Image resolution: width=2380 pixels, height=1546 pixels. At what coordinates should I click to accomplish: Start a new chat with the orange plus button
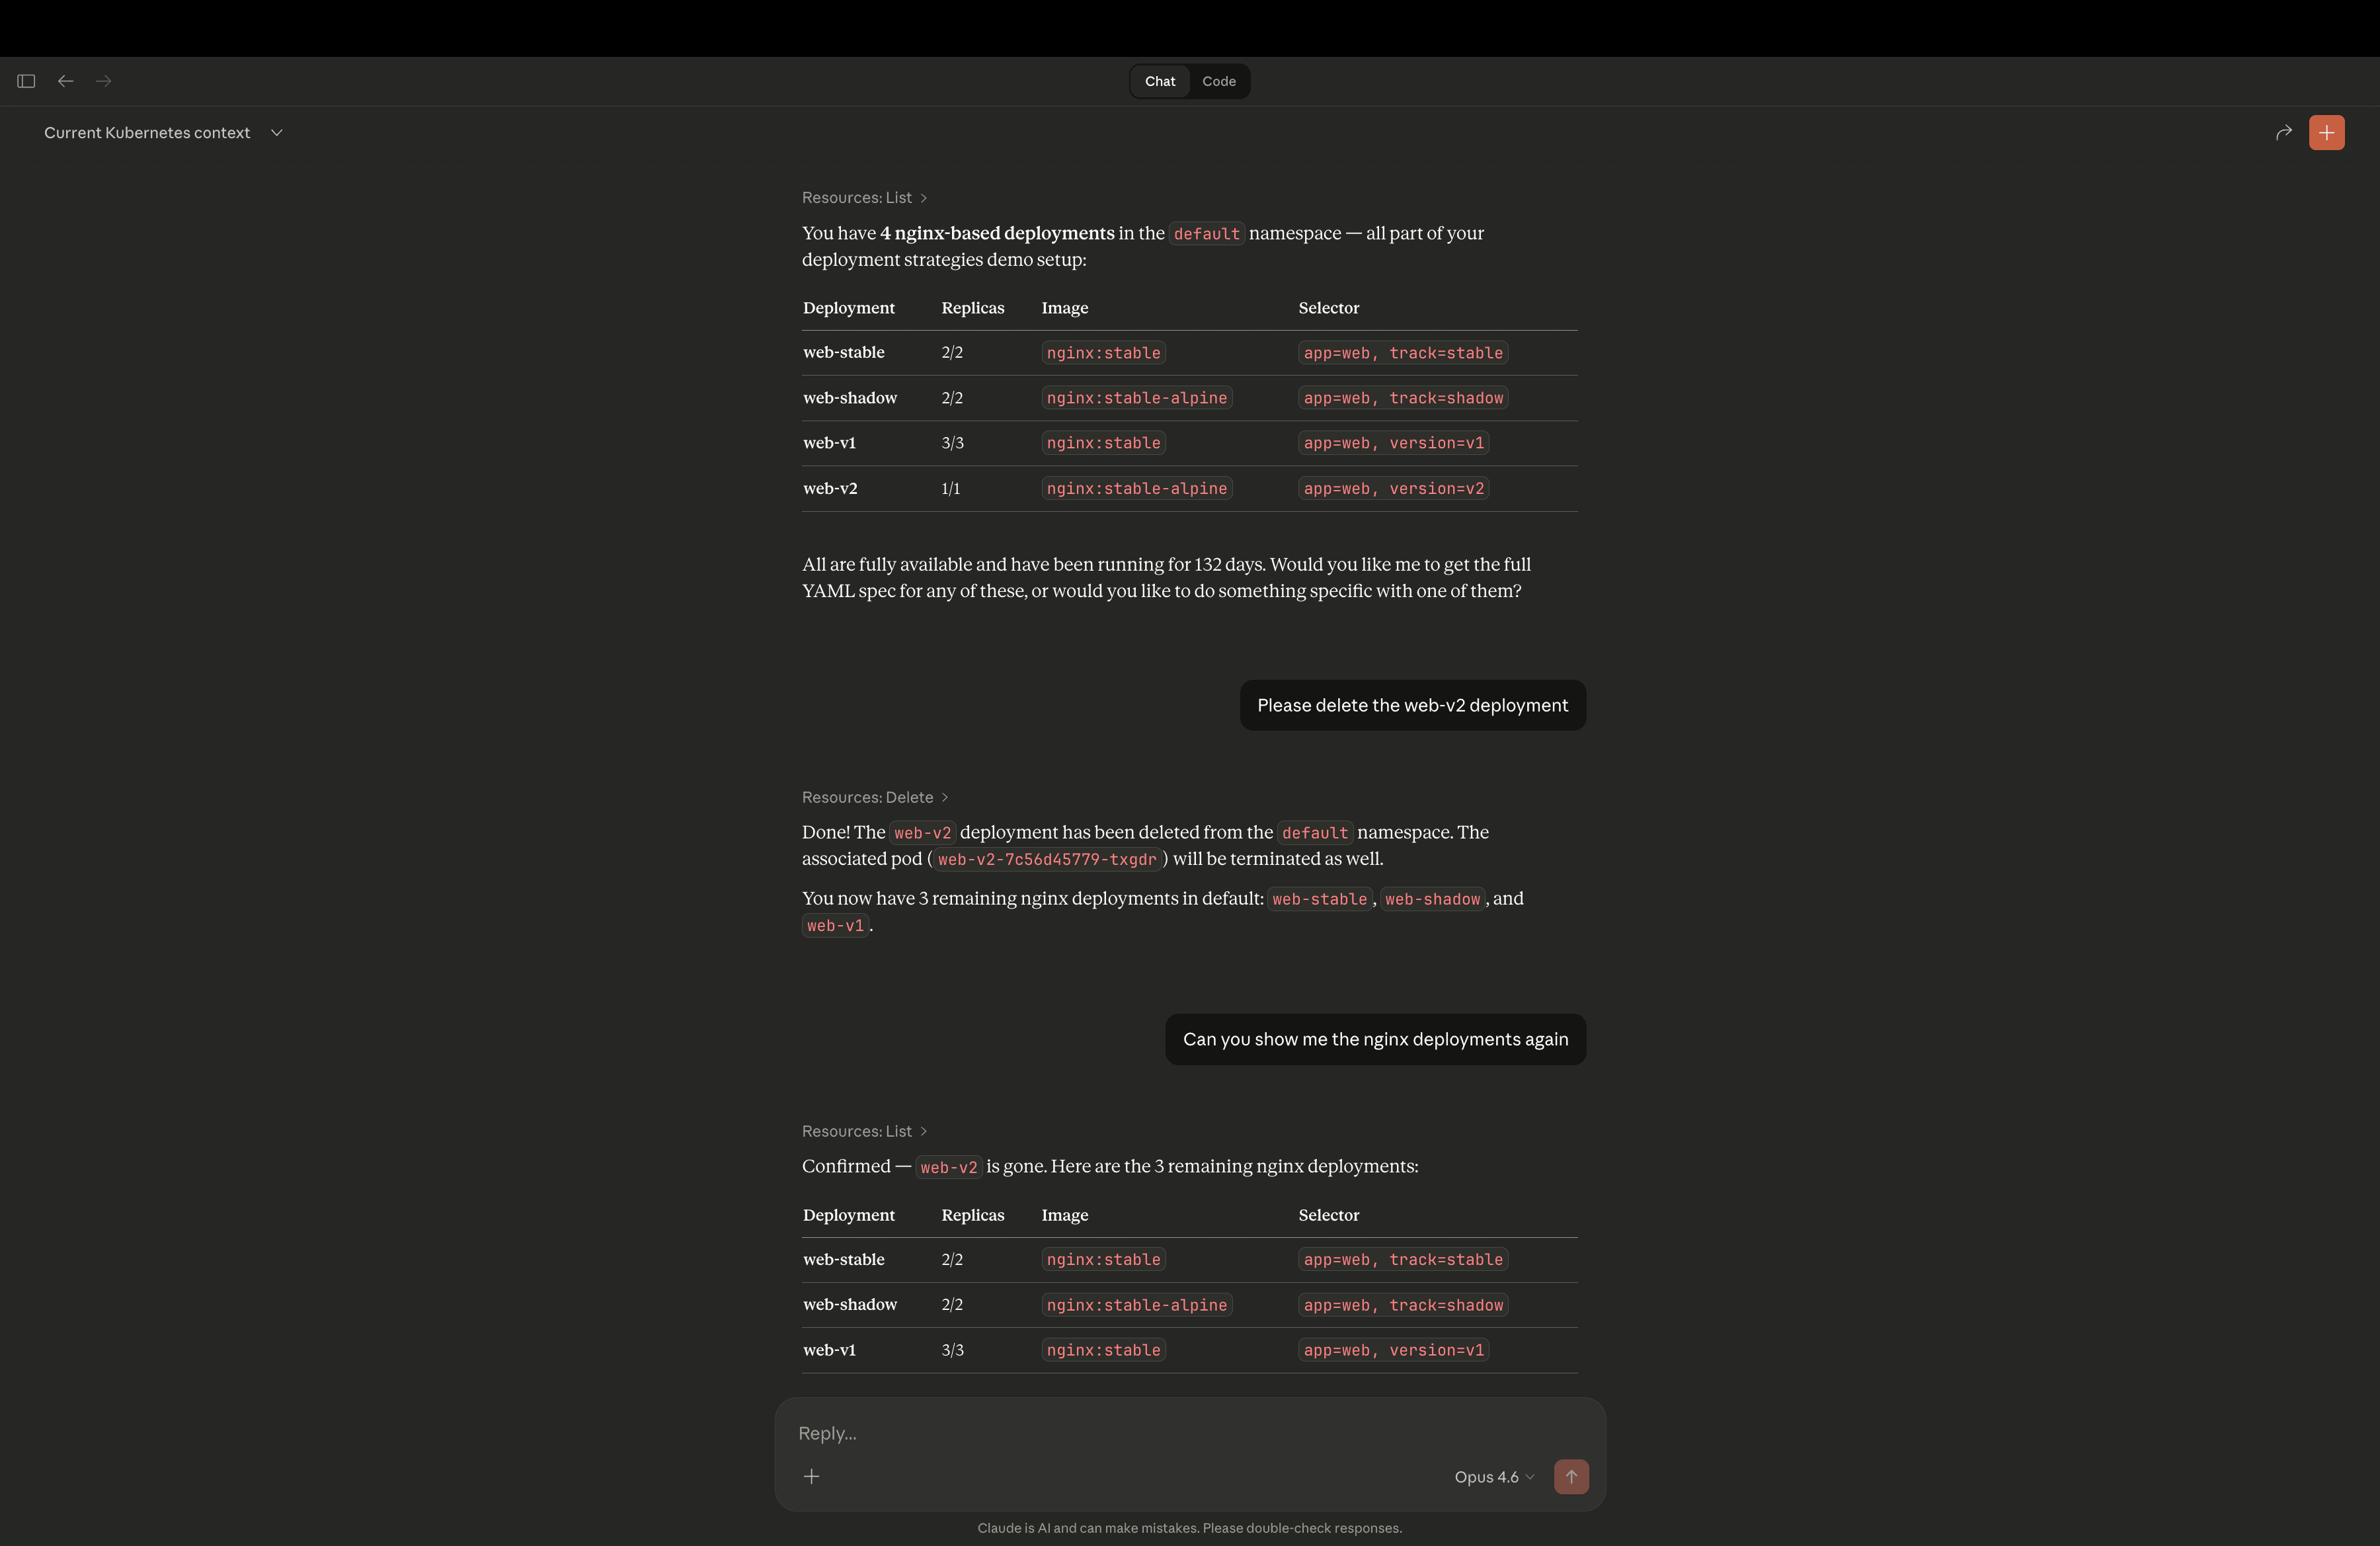click(2327, 132)
